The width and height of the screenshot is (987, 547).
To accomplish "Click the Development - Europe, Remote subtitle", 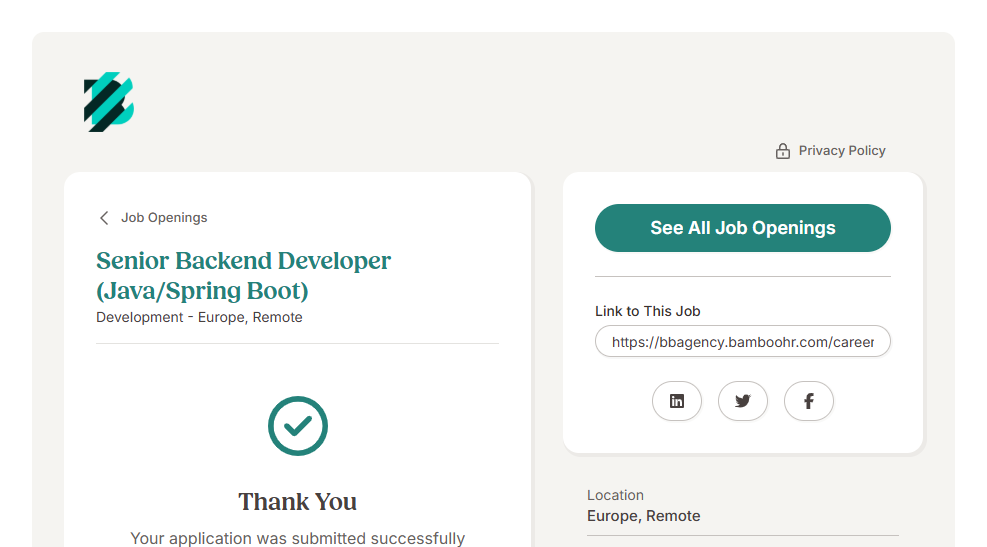I will pos(199,317).
